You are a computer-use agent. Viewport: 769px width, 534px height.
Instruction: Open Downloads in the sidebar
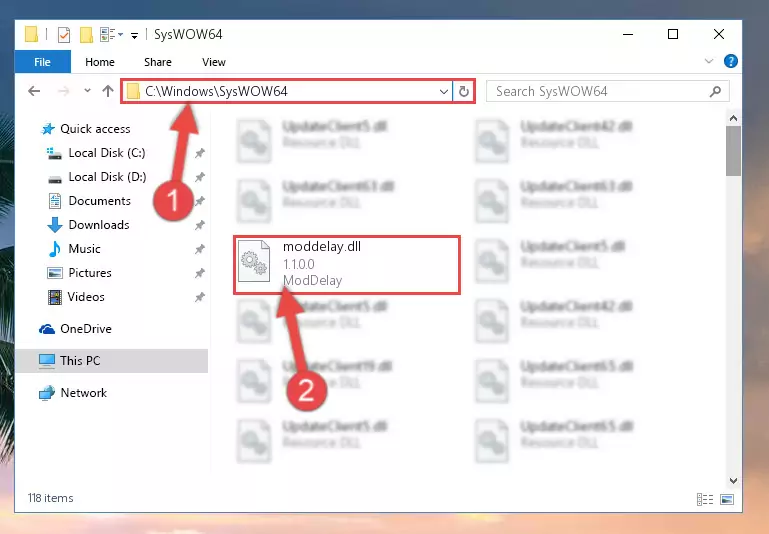click(99, 225)
